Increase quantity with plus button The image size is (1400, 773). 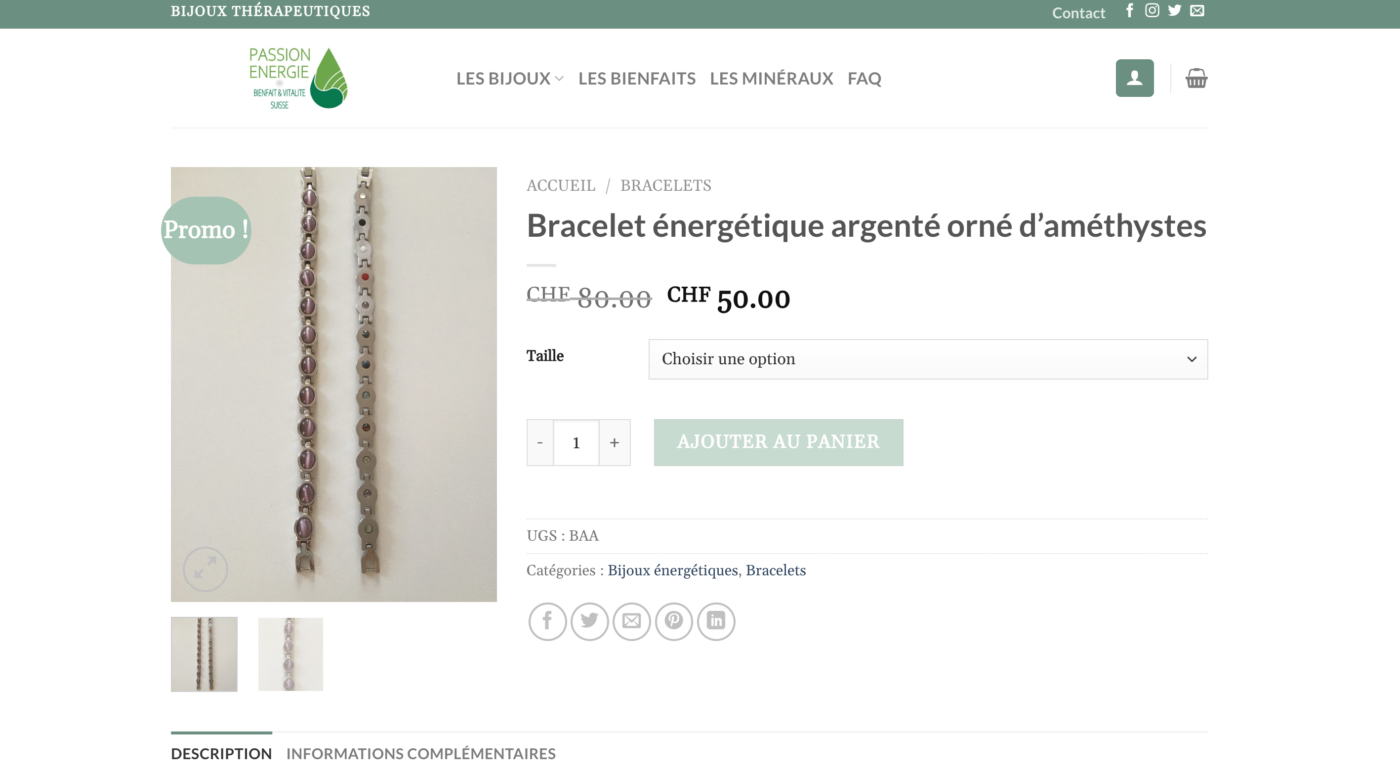point(614,442)
